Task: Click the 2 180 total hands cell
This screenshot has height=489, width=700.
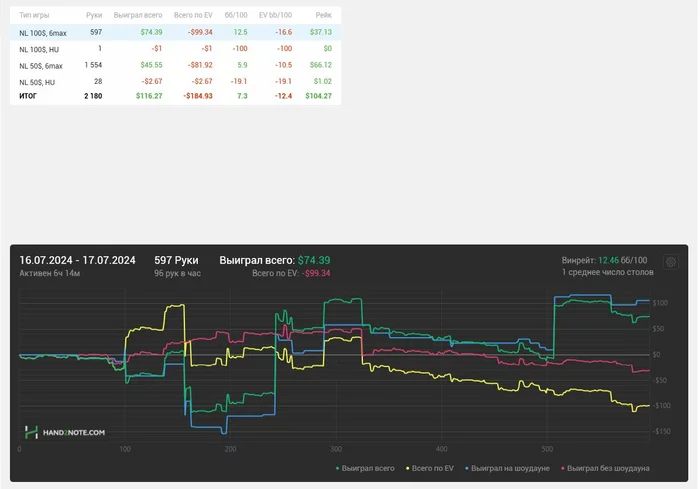Action: [93, 96]
